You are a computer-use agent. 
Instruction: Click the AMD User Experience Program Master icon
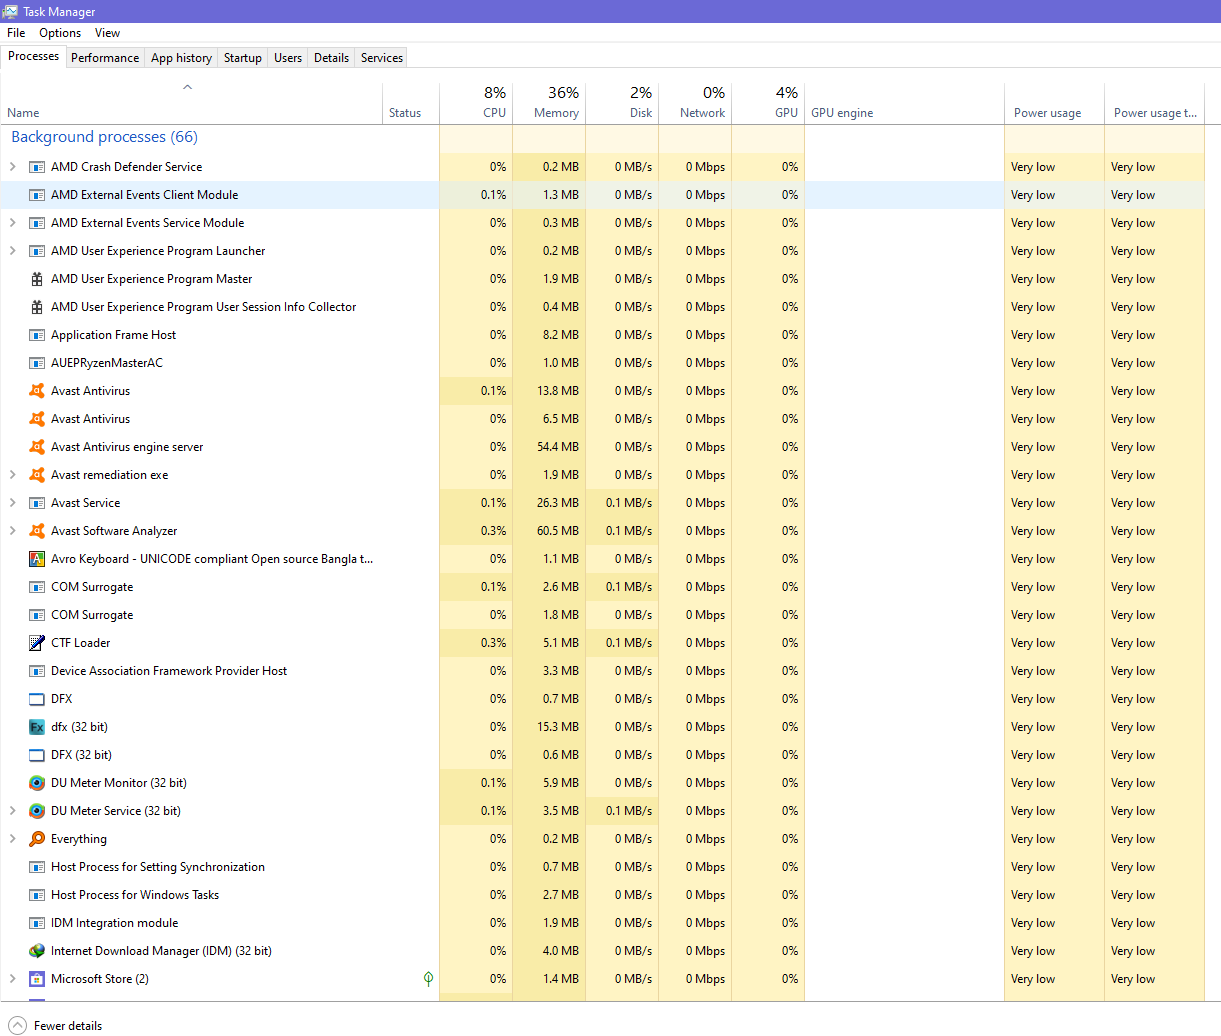pos(37,279)
